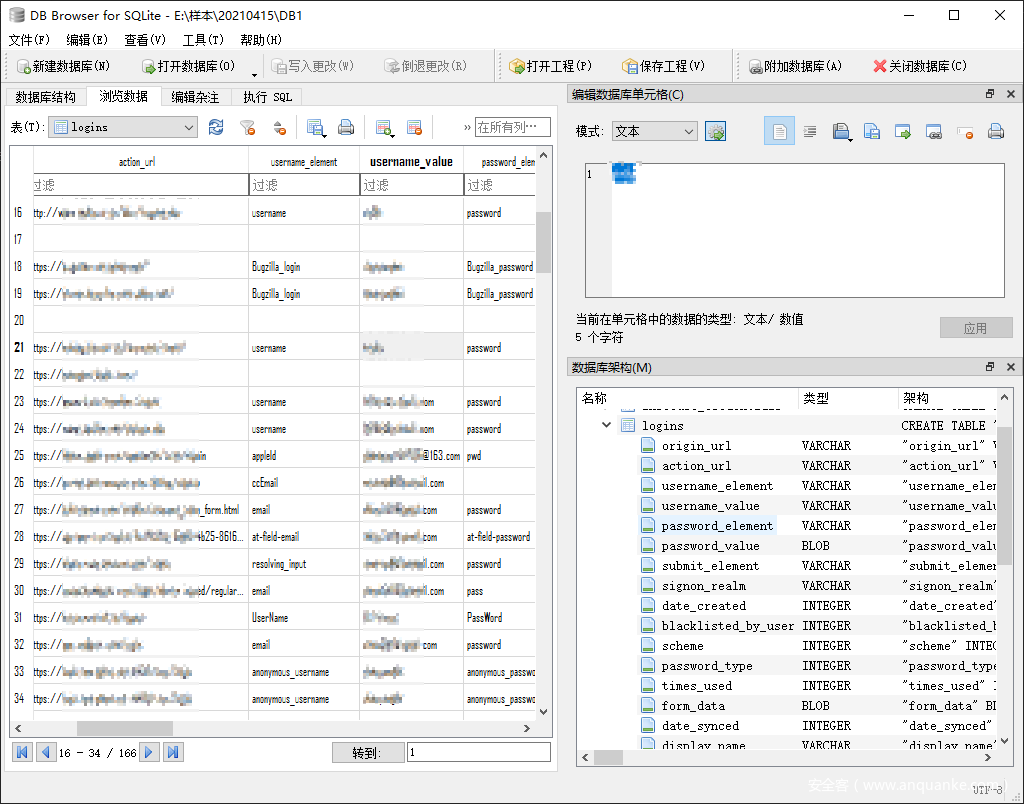Image resolution: width=1024 pixels, height=804 pixels.
Task: Click the insert new record icon
Action: 383,127
